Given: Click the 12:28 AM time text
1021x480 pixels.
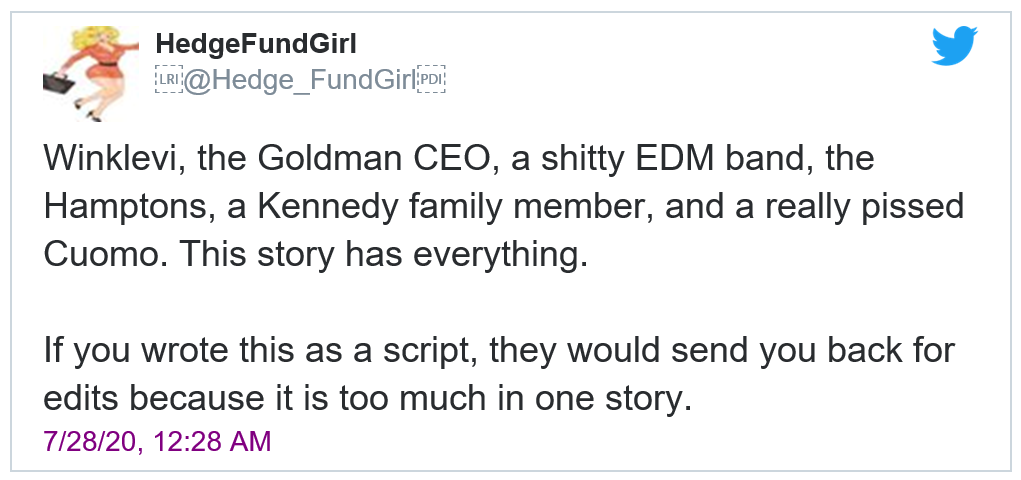Looking at the screenshot, I should coord(212,441).
